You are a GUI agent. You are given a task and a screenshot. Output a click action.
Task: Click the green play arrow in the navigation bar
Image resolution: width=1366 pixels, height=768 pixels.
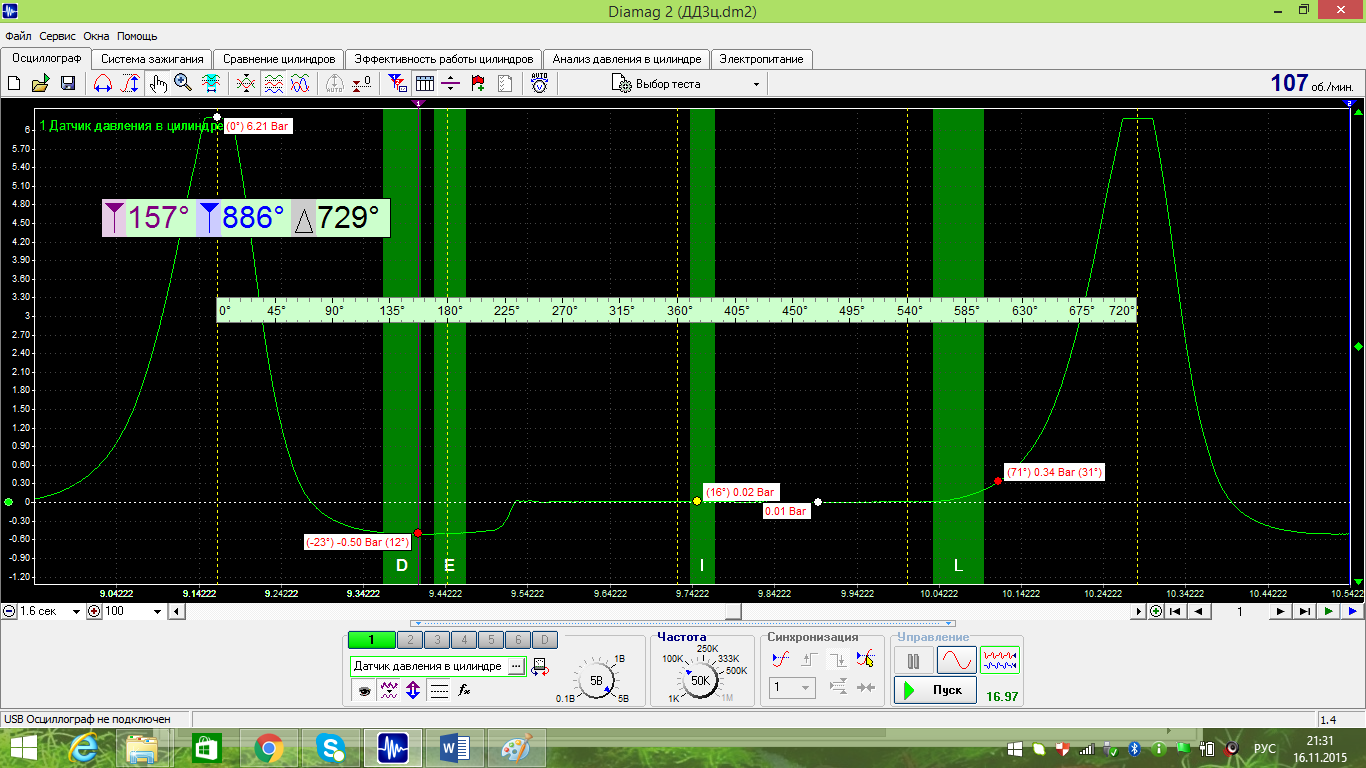tap(1329, 611)
